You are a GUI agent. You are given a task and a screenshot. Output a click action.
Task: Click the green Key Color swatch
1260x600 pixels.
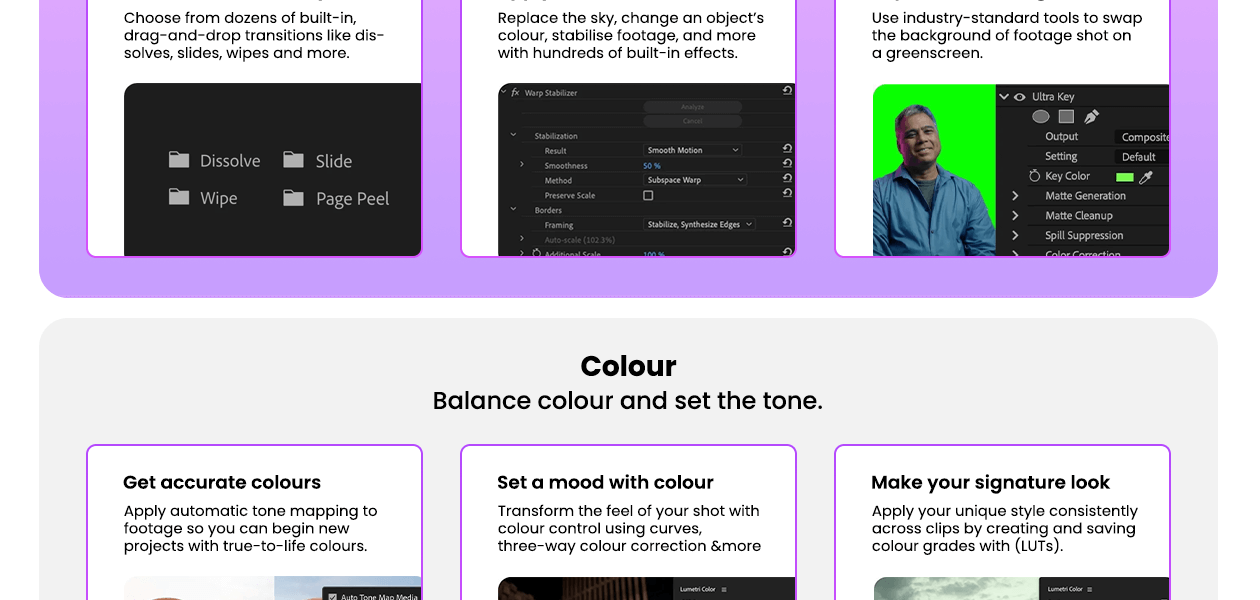tap(1124, 177)
